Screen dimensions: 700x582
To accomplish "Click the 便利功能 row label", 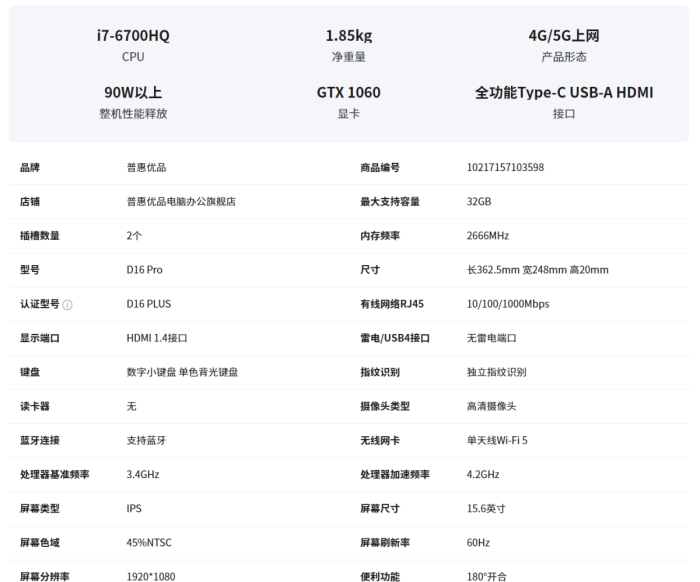I will click(x=380, y=577).
